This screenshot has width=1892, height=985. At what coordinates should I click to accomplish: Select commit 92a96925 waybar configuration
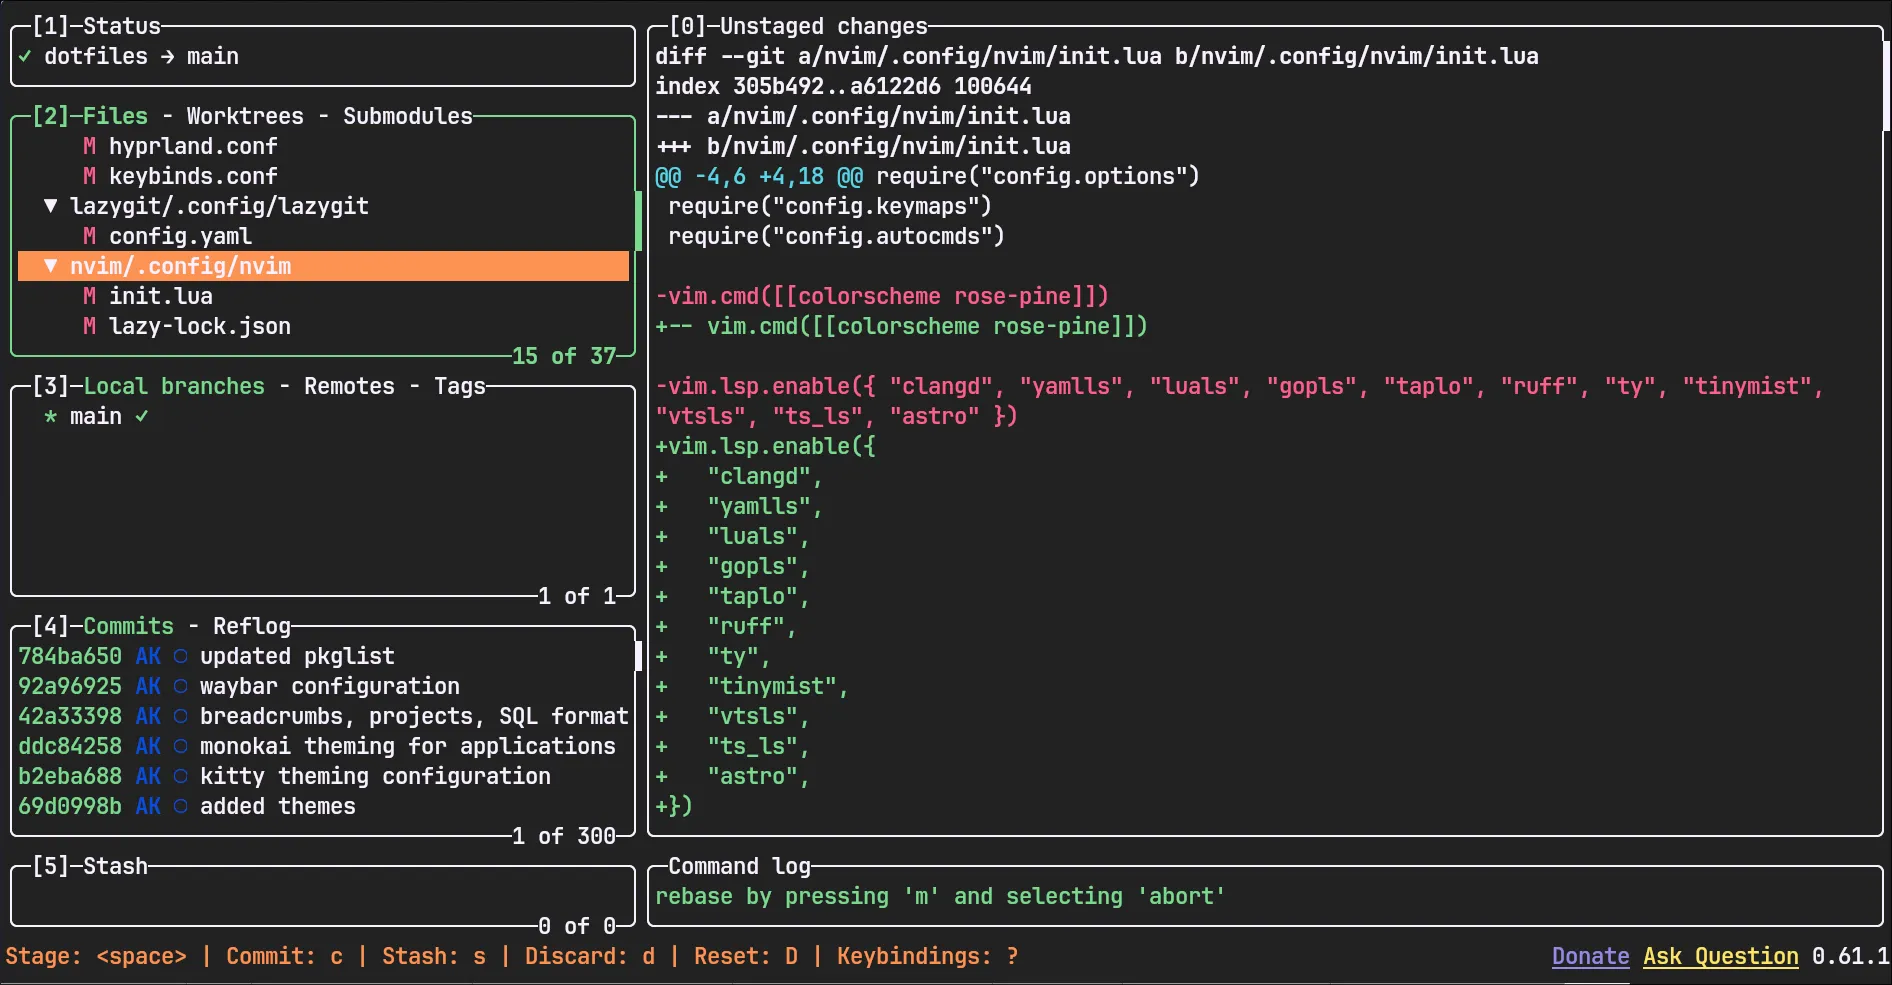323,686
